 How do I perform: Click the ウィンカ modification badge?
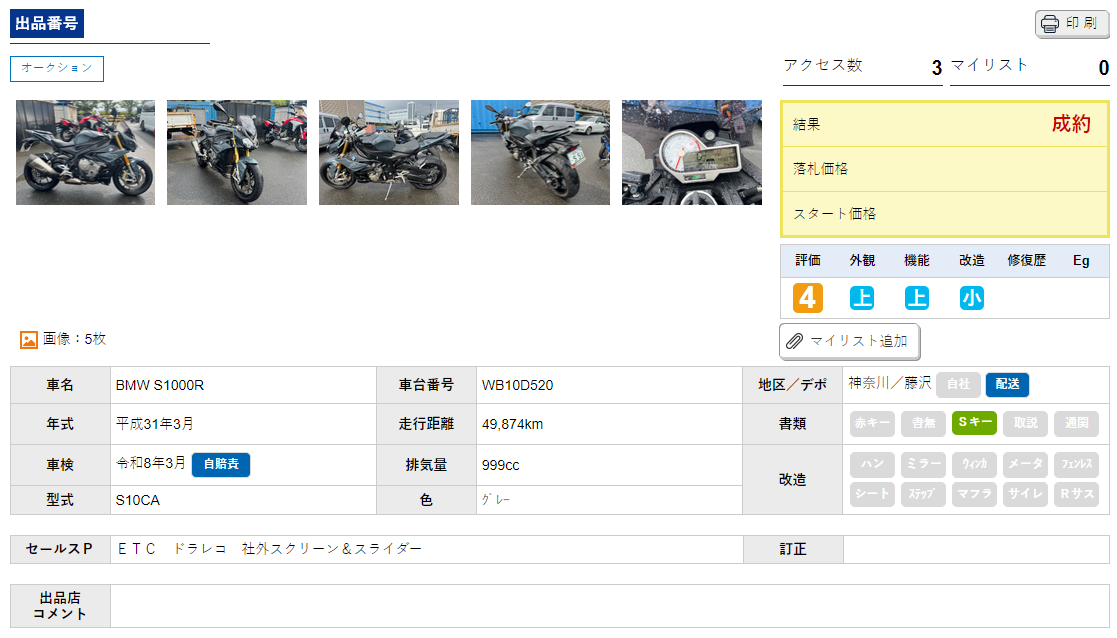click(975, 464)
